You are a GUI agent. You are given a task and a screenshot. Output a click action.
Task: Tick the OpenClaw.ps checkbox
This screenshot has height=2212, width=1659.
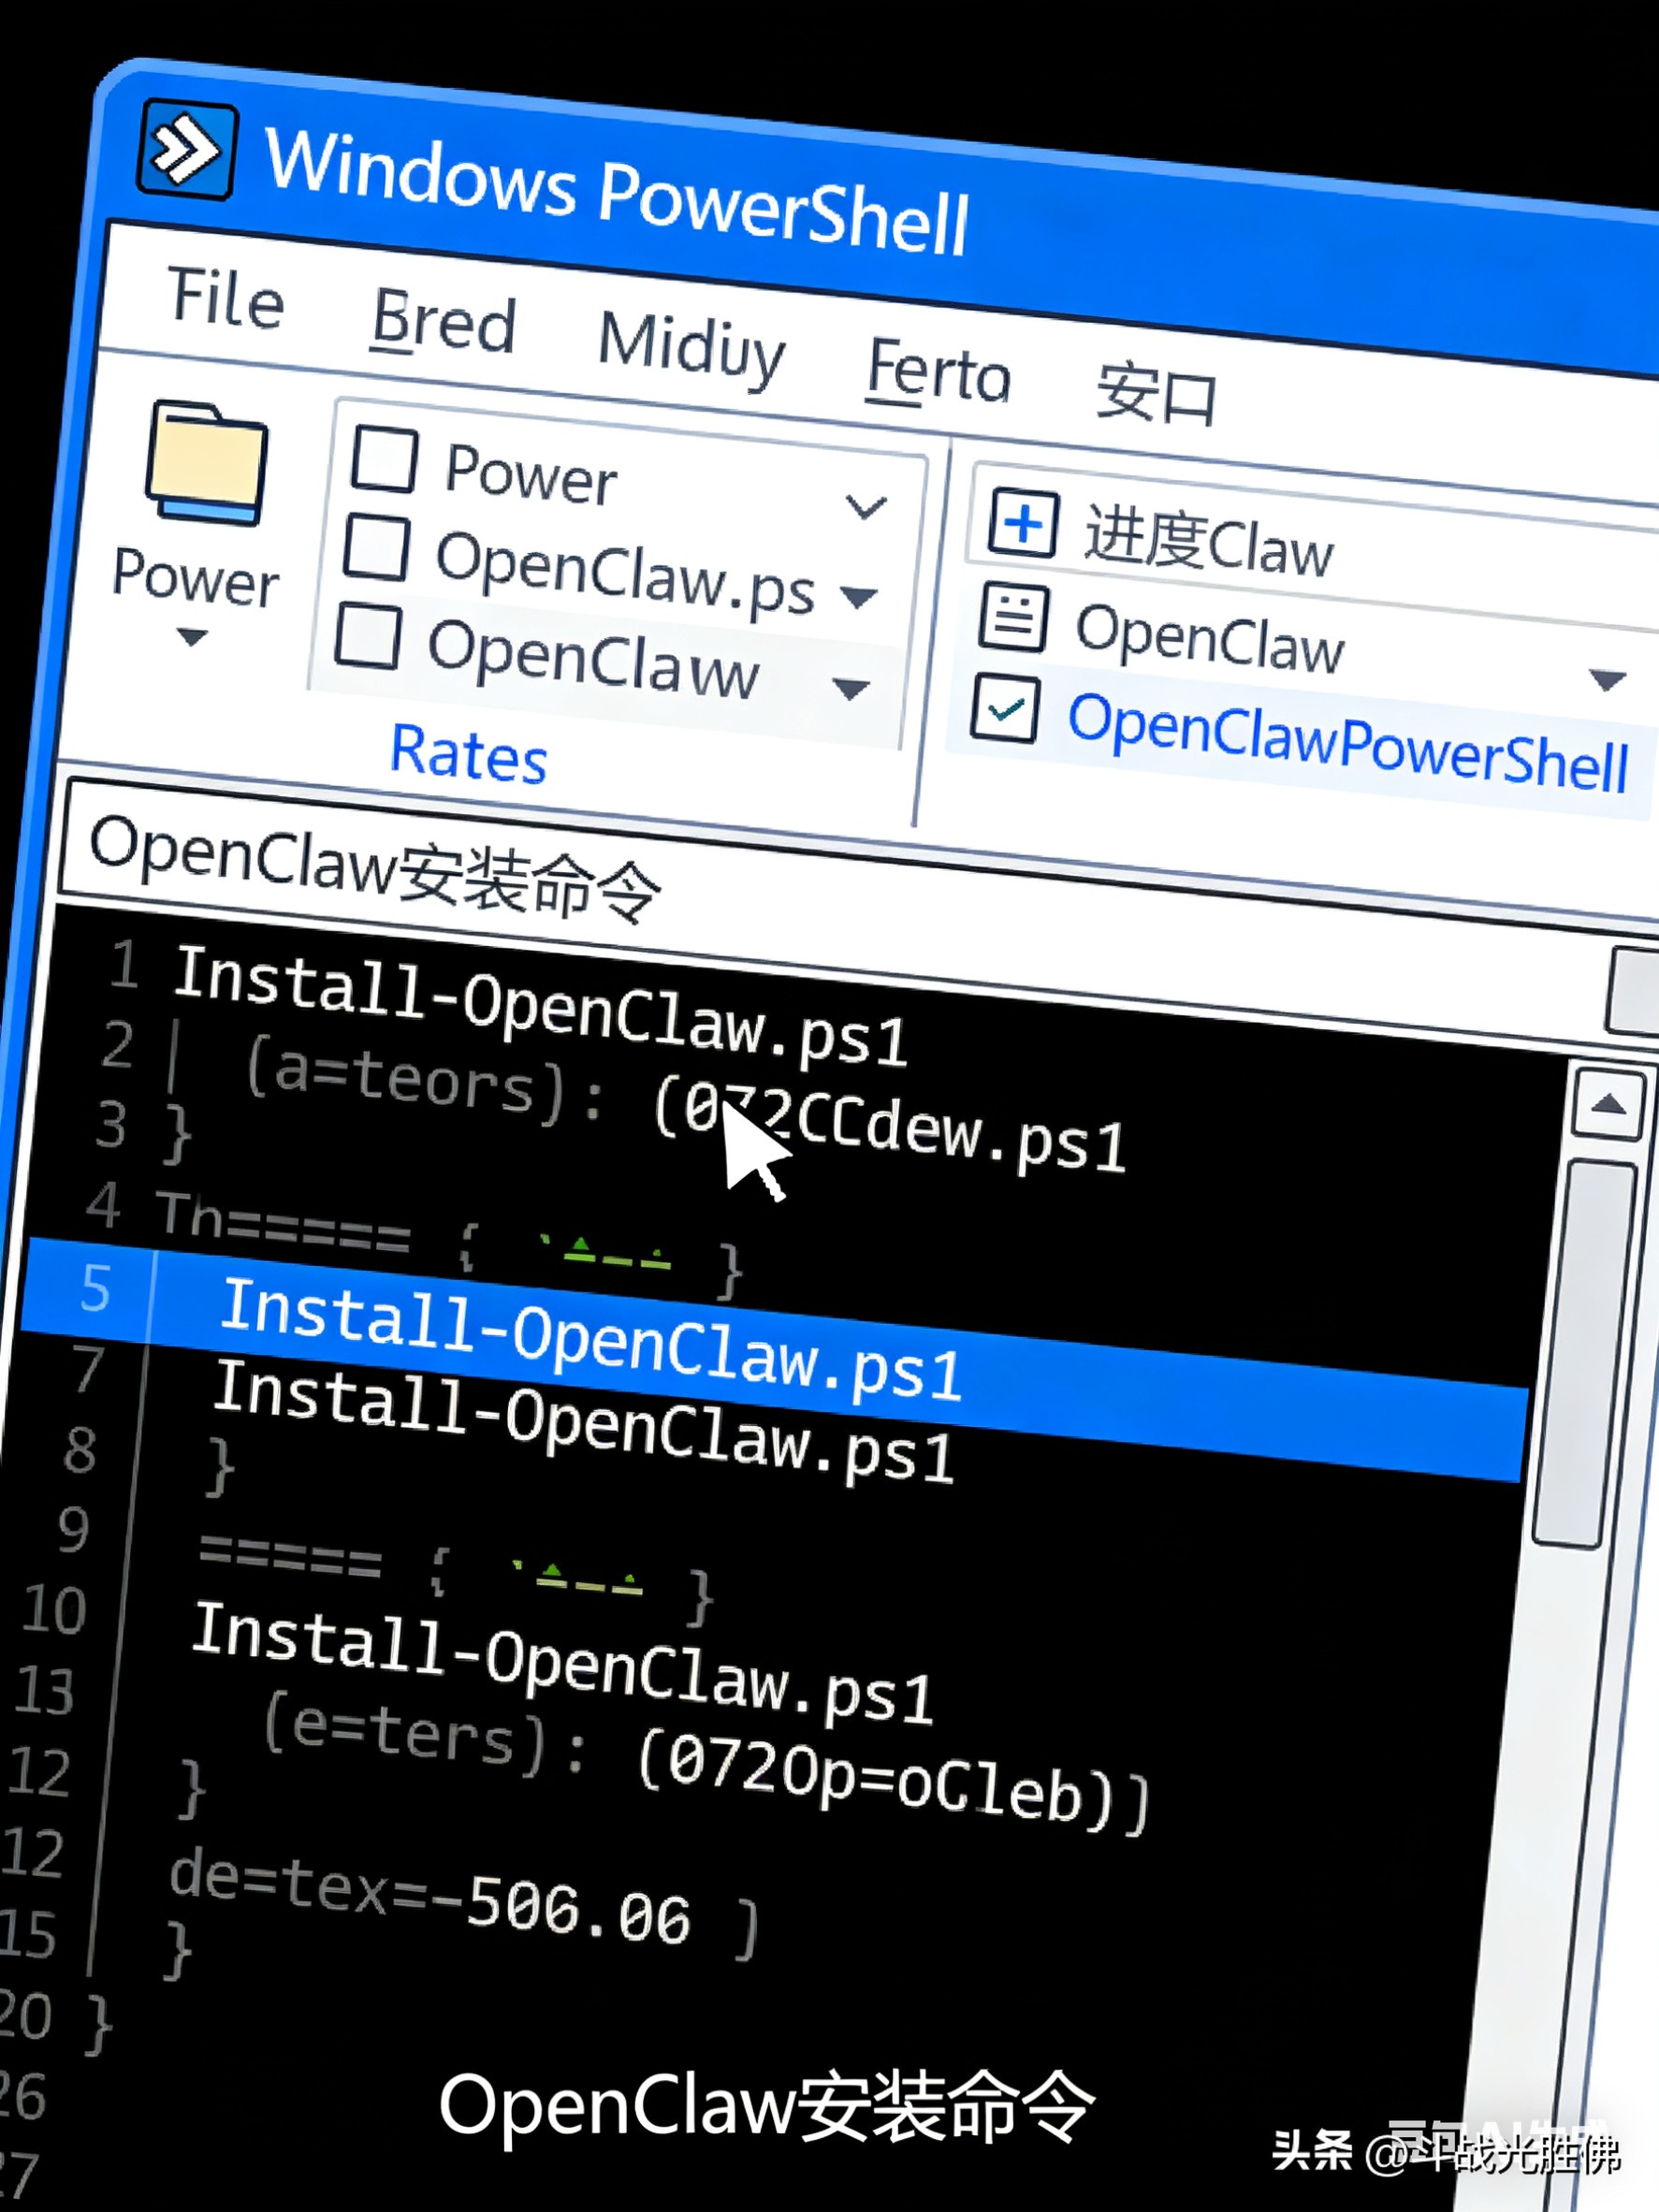pos(376,548)
